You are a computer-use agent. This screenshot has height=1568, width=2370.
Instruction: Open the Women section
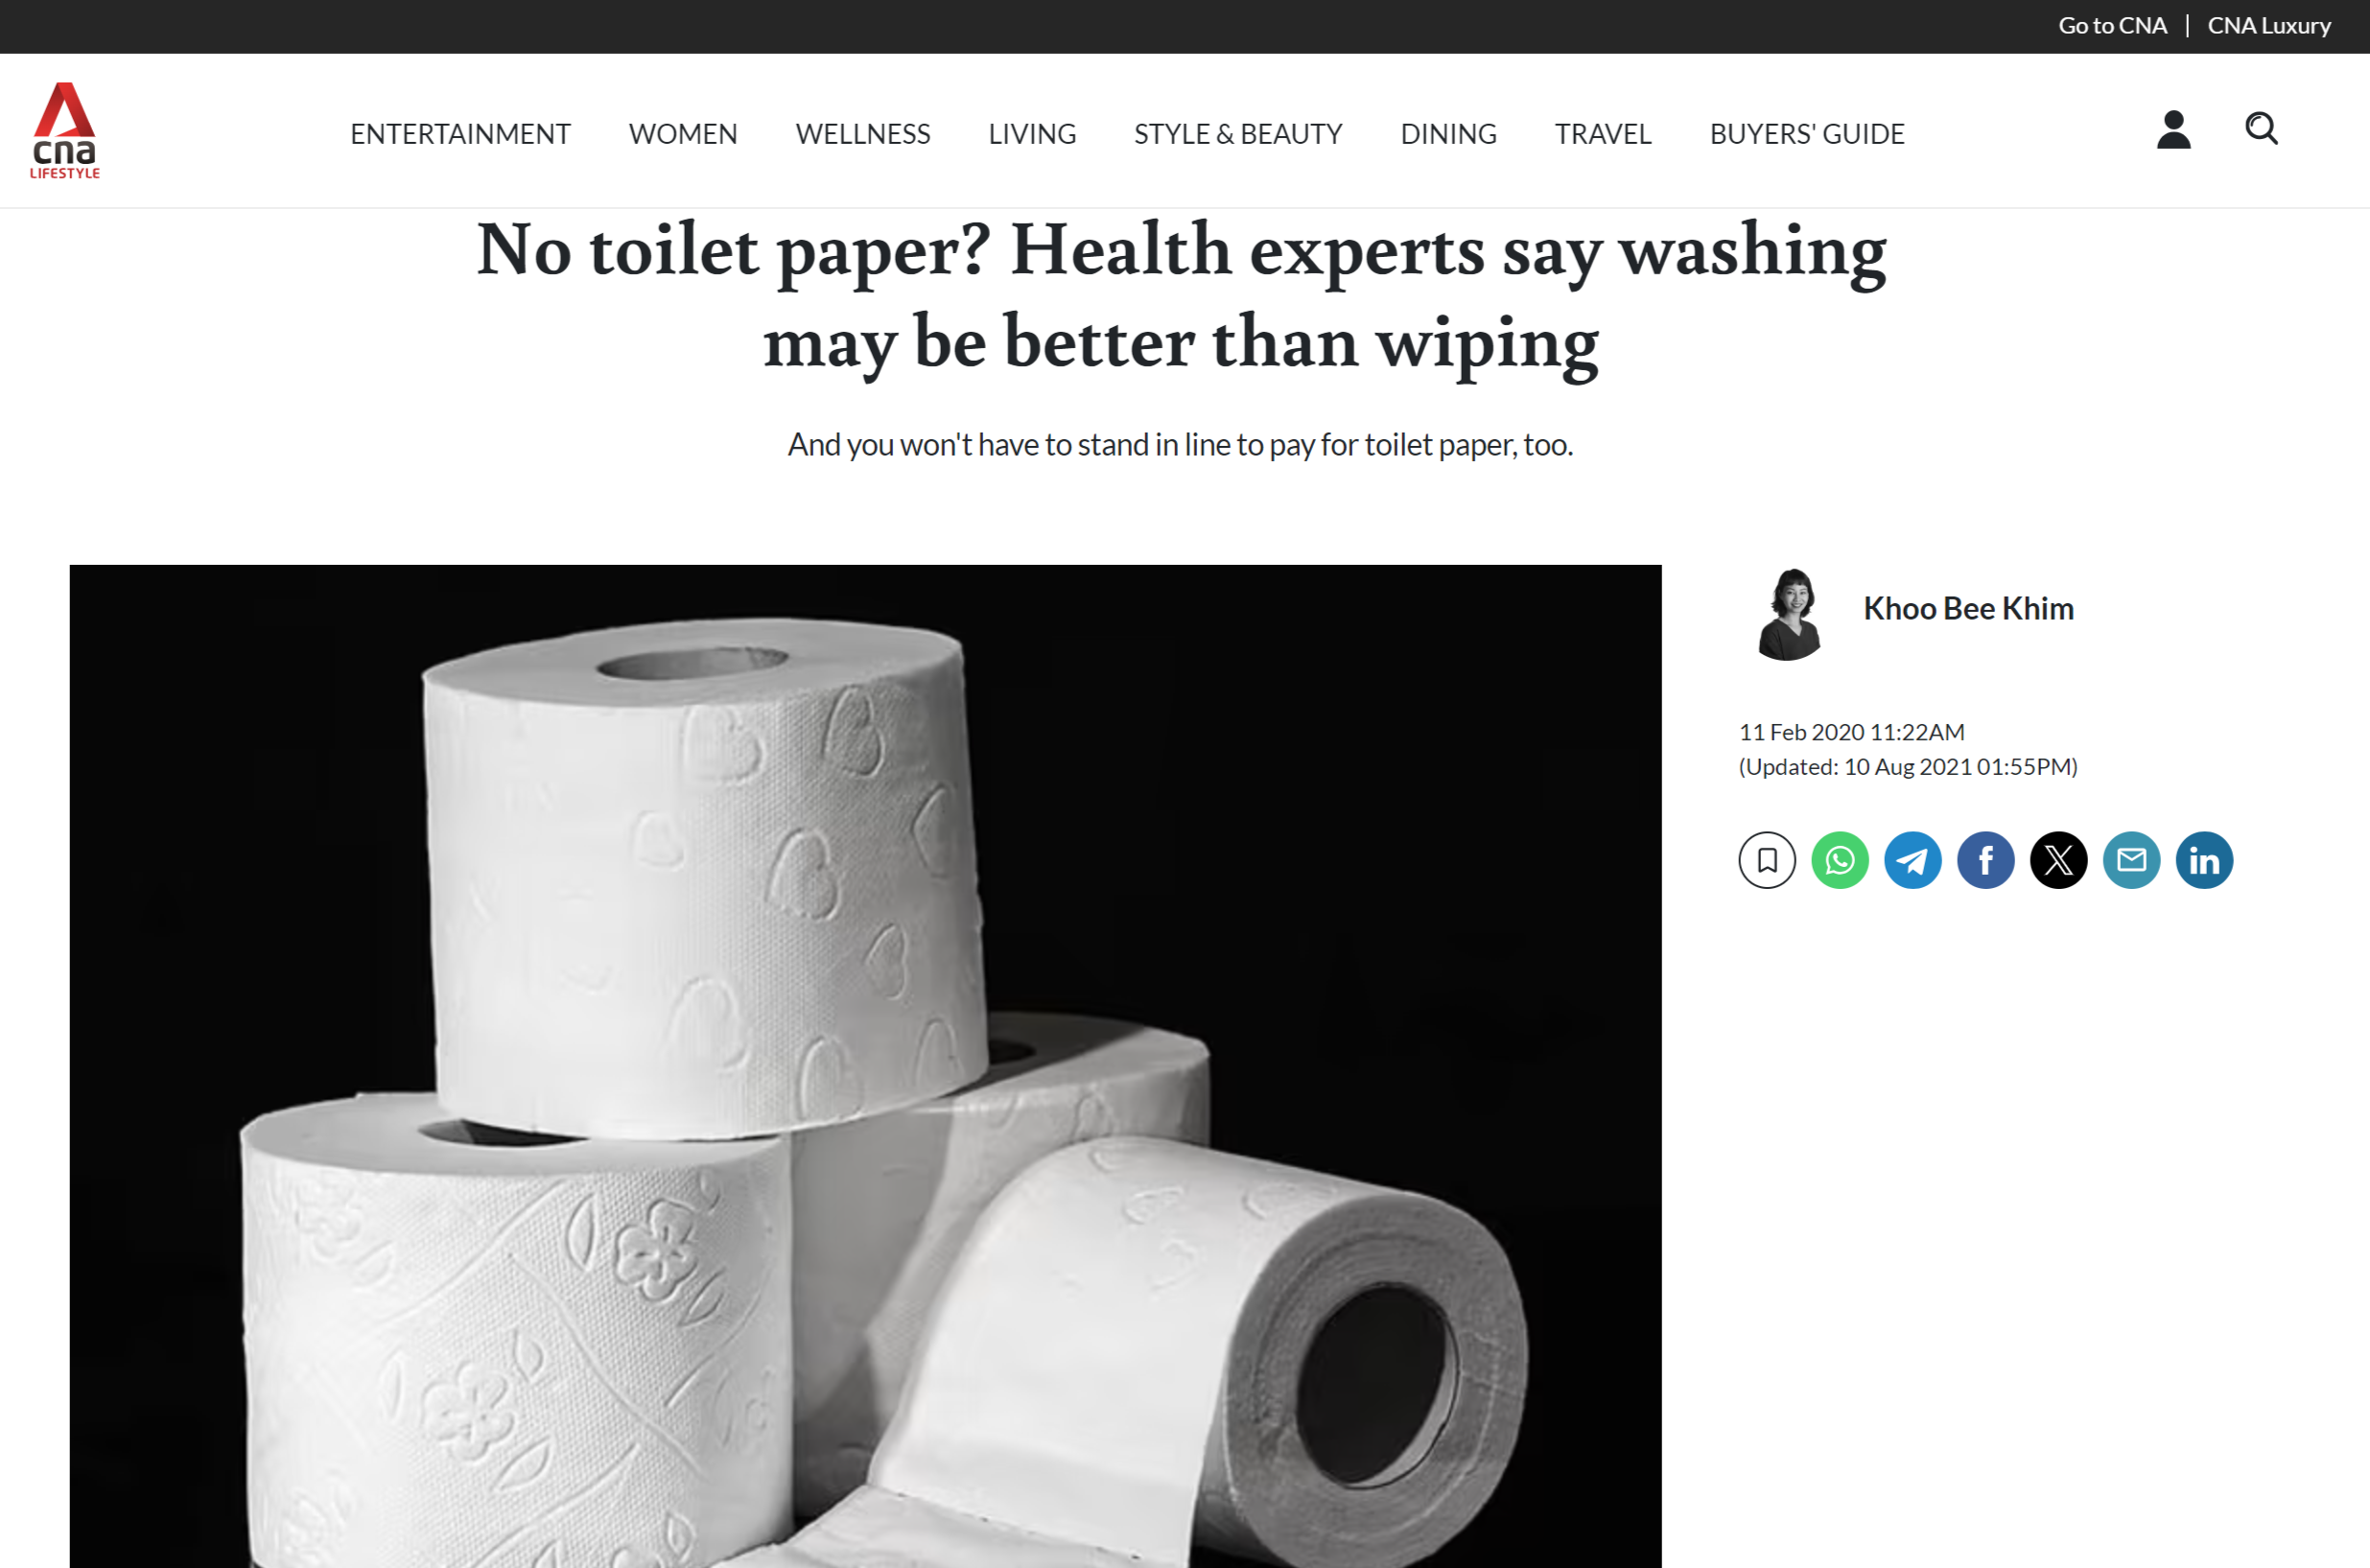[683, 134]
